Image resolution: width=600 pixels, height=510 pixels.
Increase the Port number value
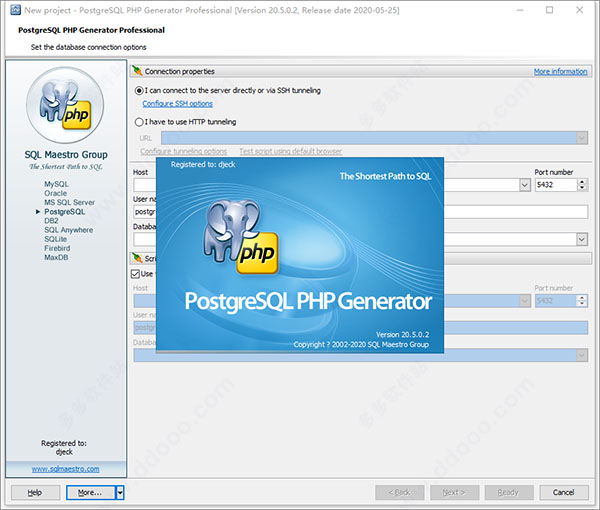click(x=582, y=182)
